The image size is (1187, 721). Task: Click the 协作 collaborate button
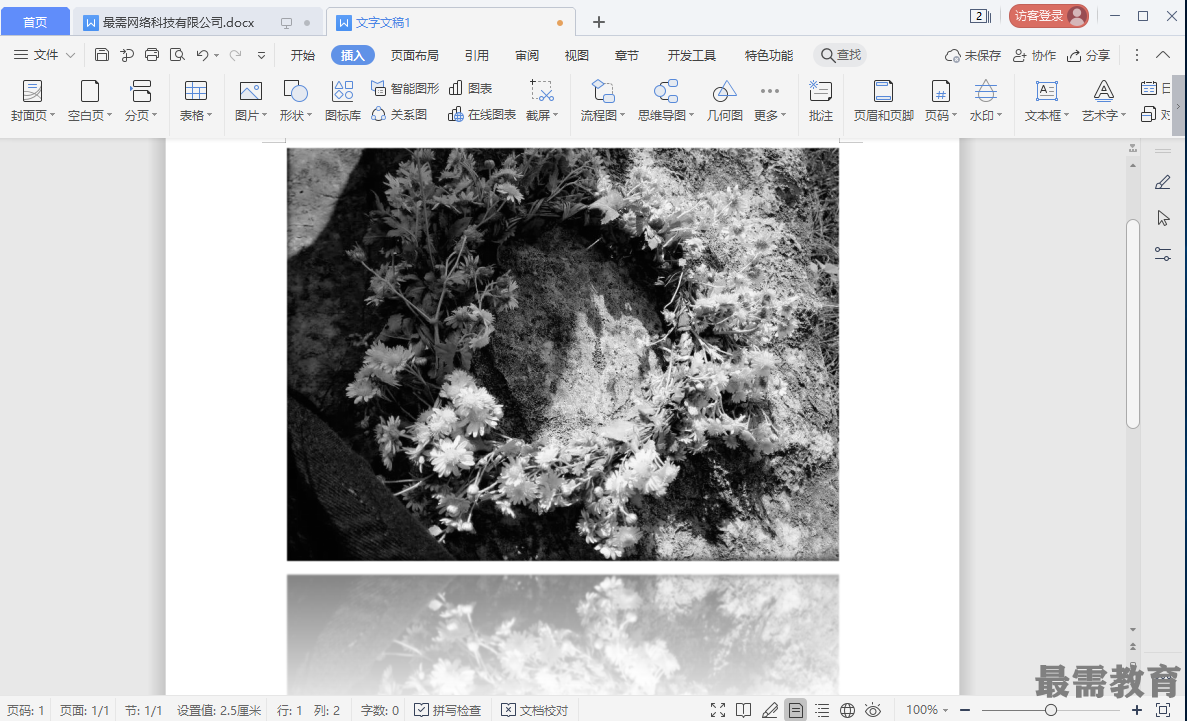click(x=1034, y=55)
